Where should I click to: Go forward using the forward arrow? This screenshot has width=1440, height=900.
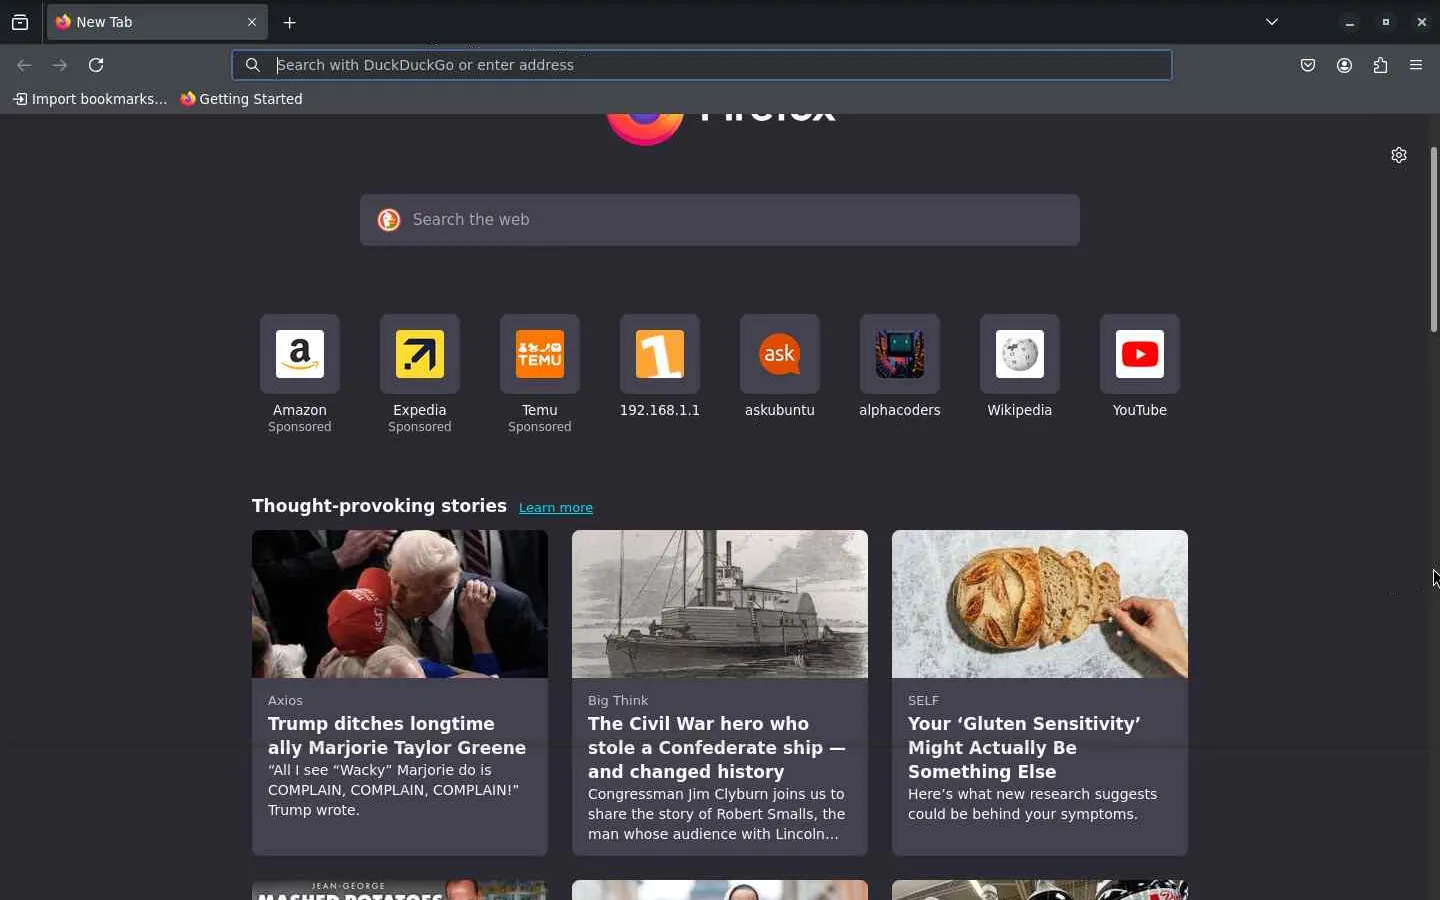[x=60, y=65]
